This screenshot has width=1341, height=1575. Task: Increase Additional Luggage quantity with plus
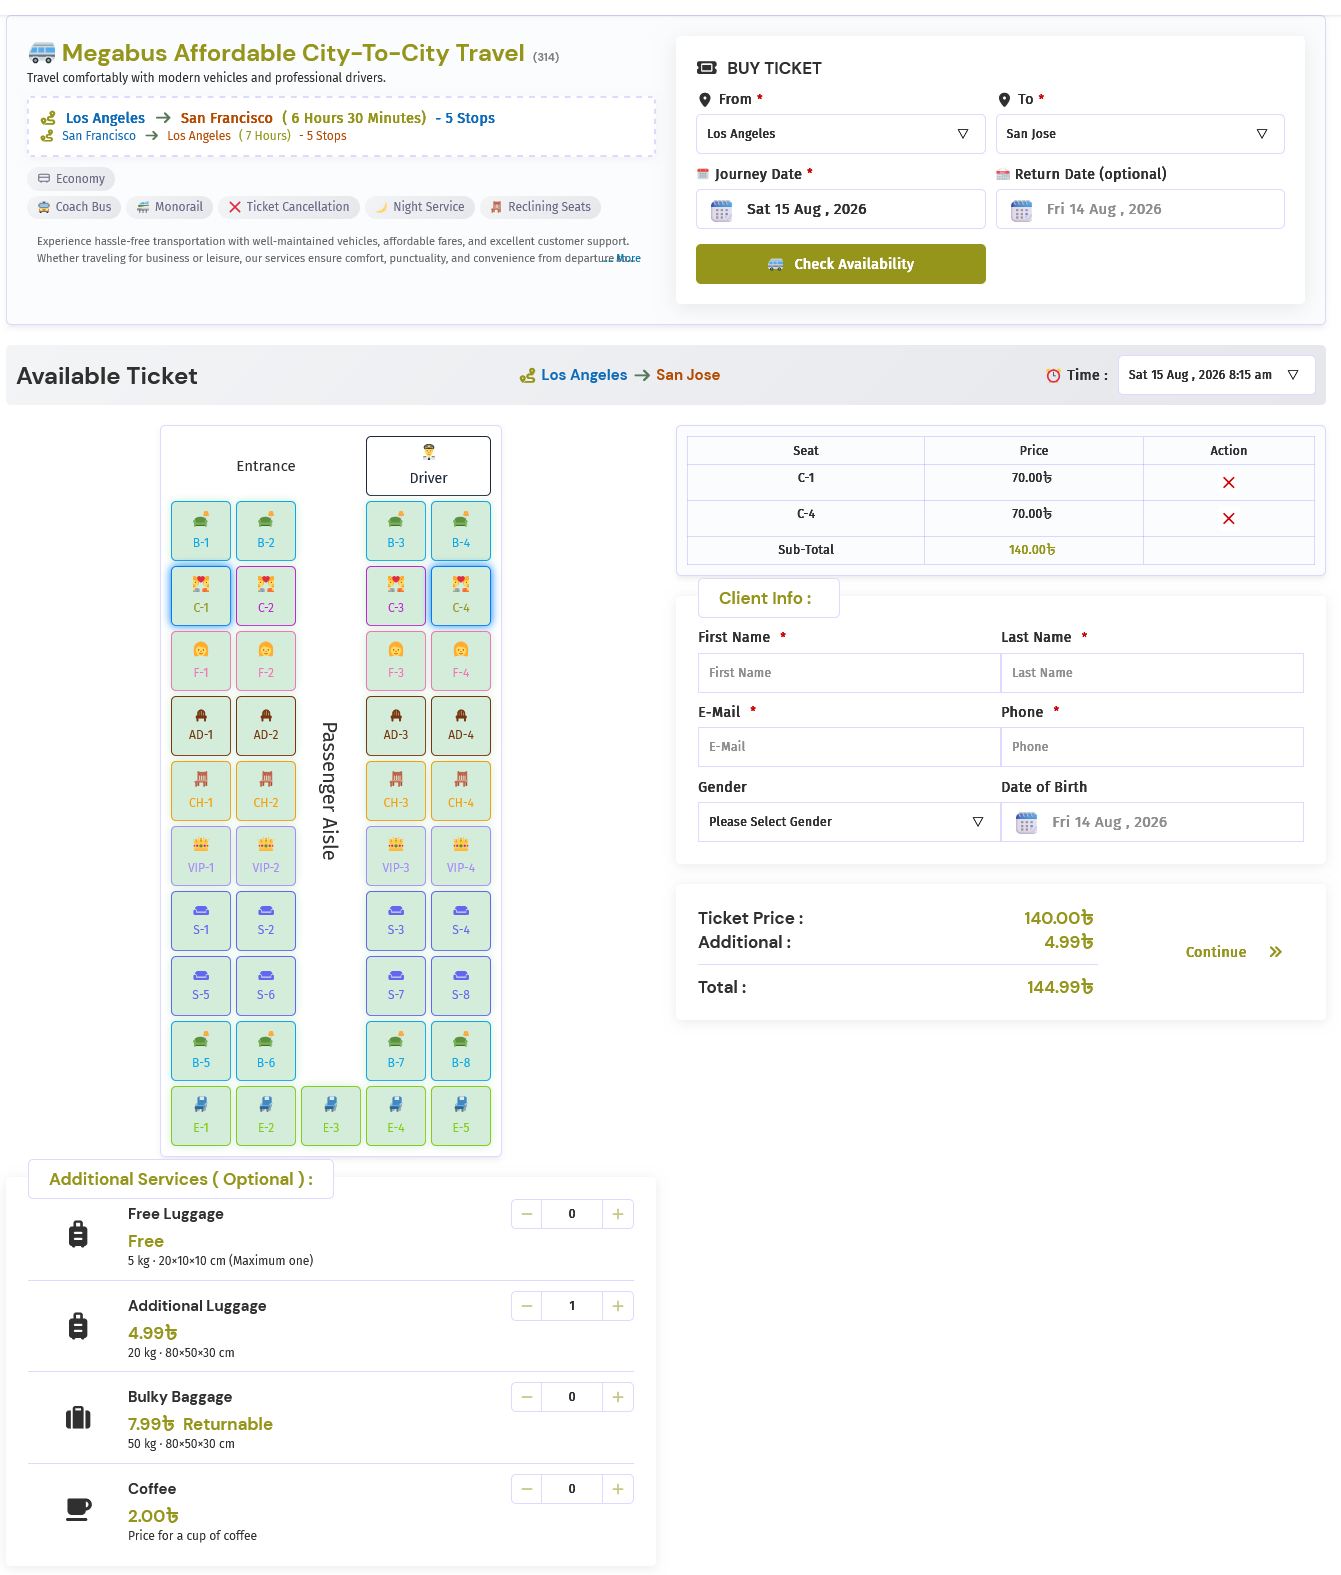618,1306
